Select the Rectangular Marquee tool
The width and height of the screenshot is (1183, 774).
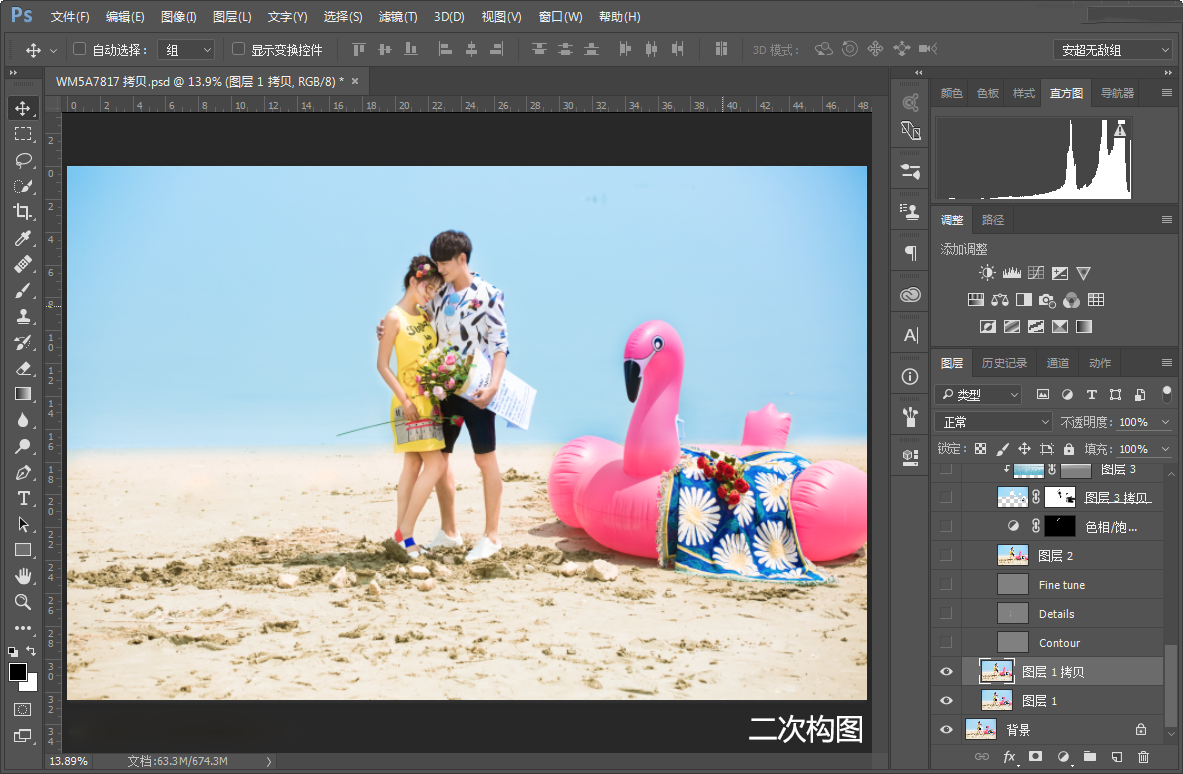coord(23,134)
